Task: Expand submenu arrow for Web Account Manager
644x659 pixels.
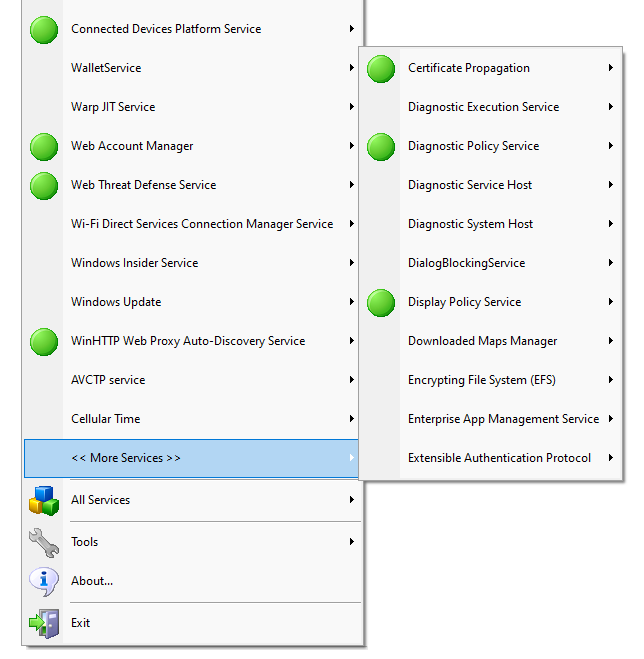Action: [351, 146]
